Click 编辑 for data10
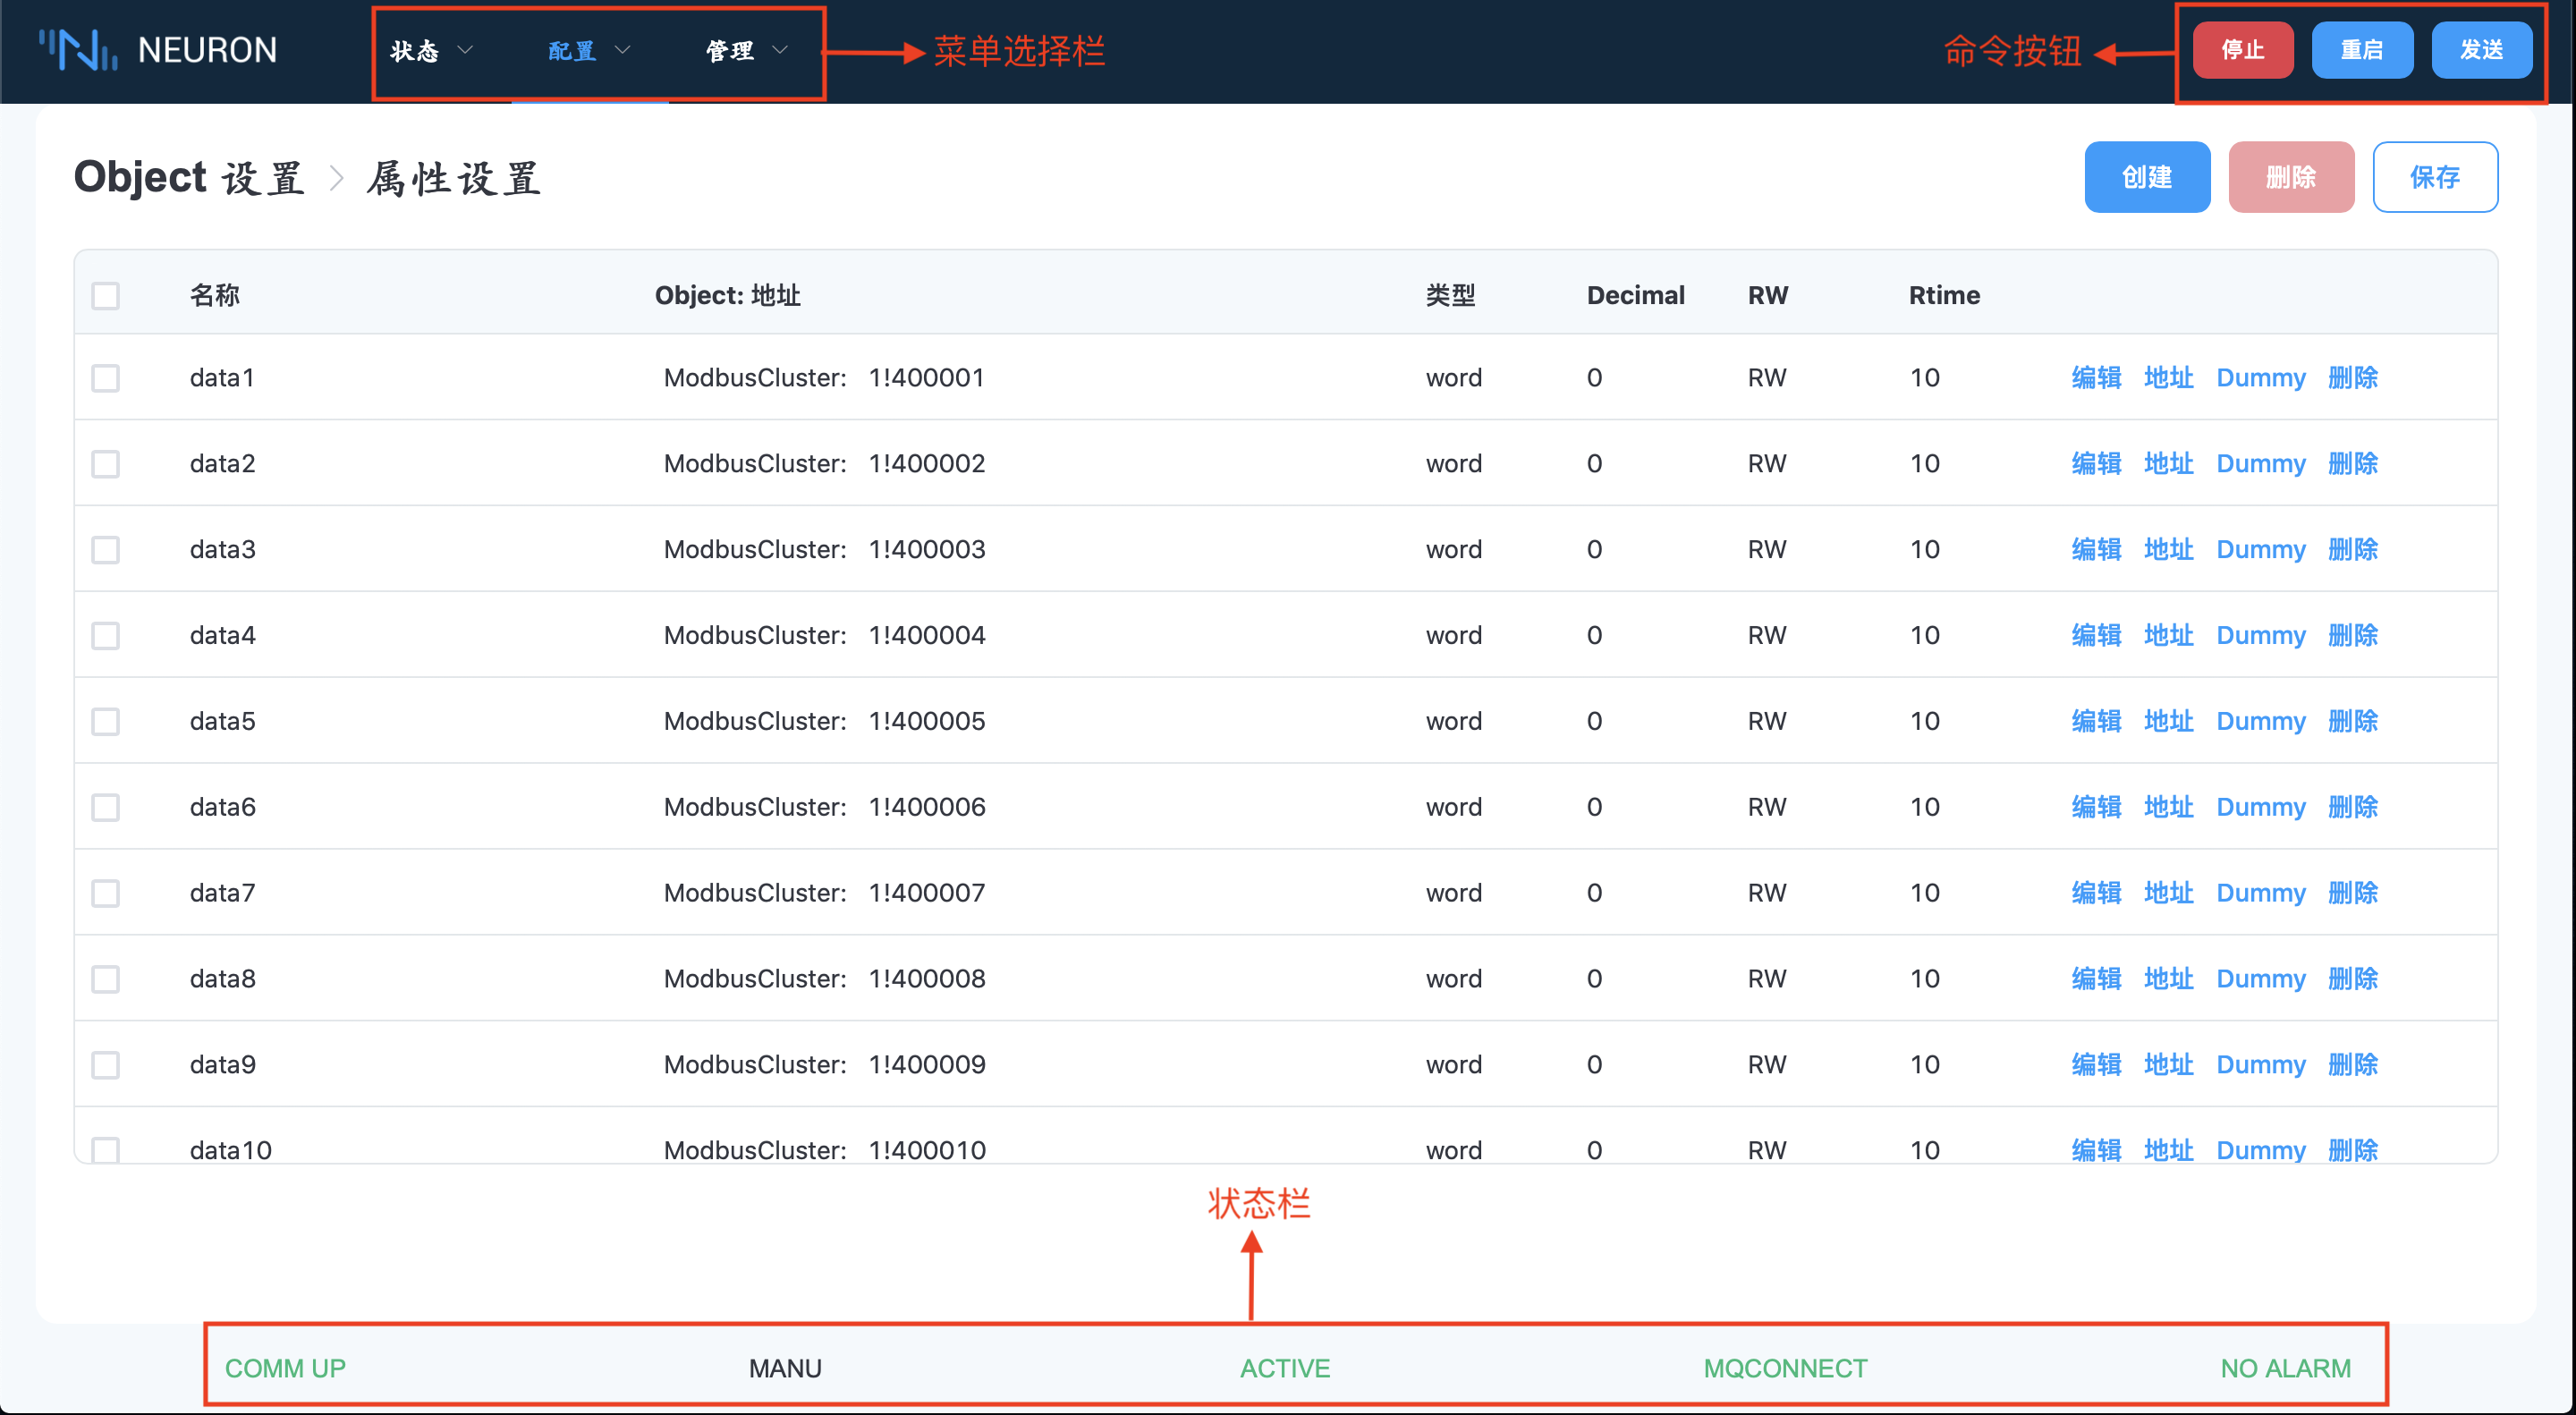This screenshot has width=2576, height=1415. (x=2096, y=1150)
